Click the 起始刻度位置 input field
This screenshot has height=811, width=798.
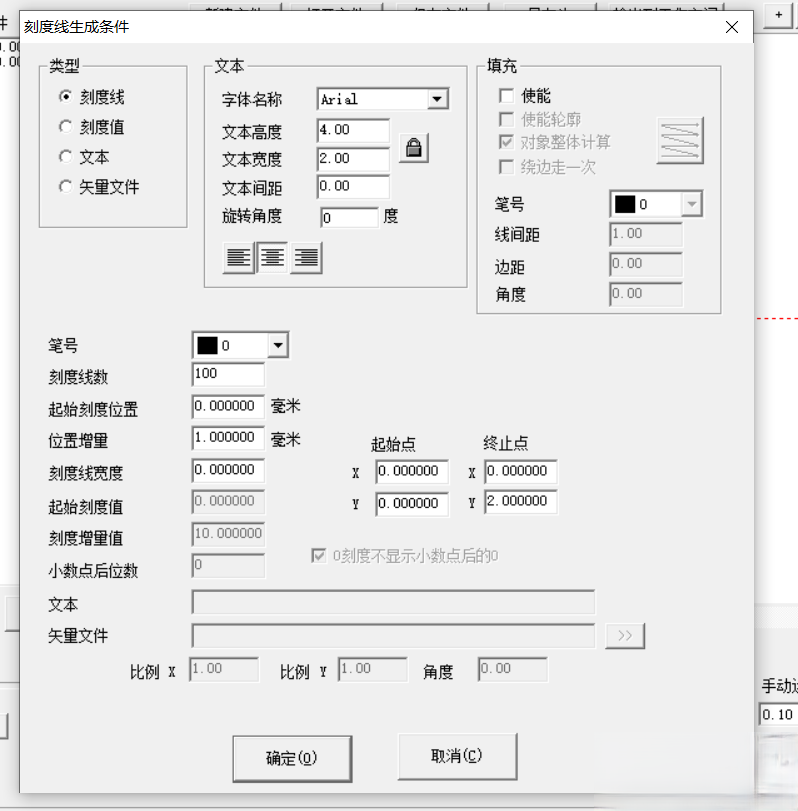pyautogui.click(x=228, y=407)
